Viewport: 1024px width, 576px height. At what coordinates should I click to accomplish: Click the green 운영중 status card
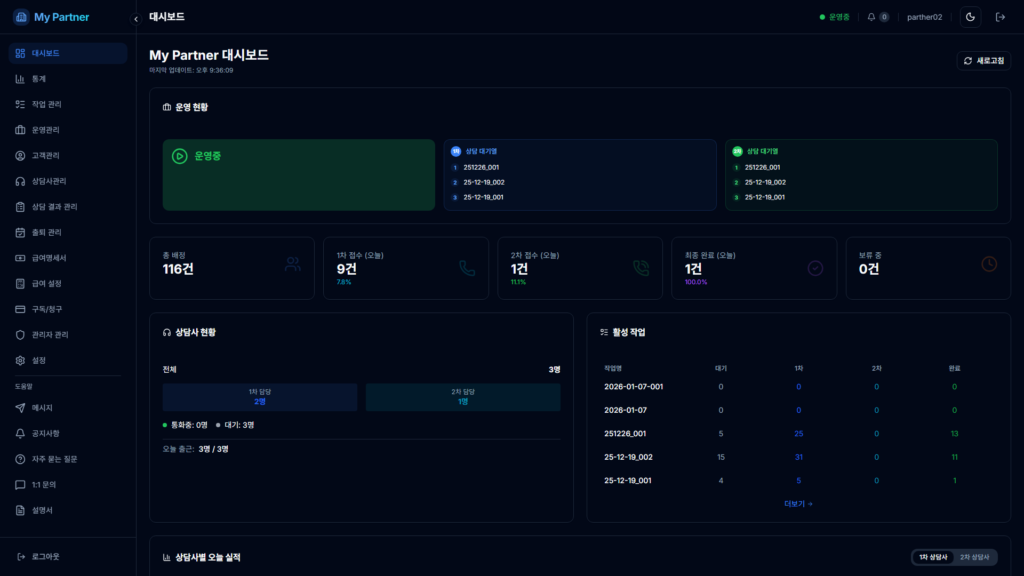click(298, 175)
